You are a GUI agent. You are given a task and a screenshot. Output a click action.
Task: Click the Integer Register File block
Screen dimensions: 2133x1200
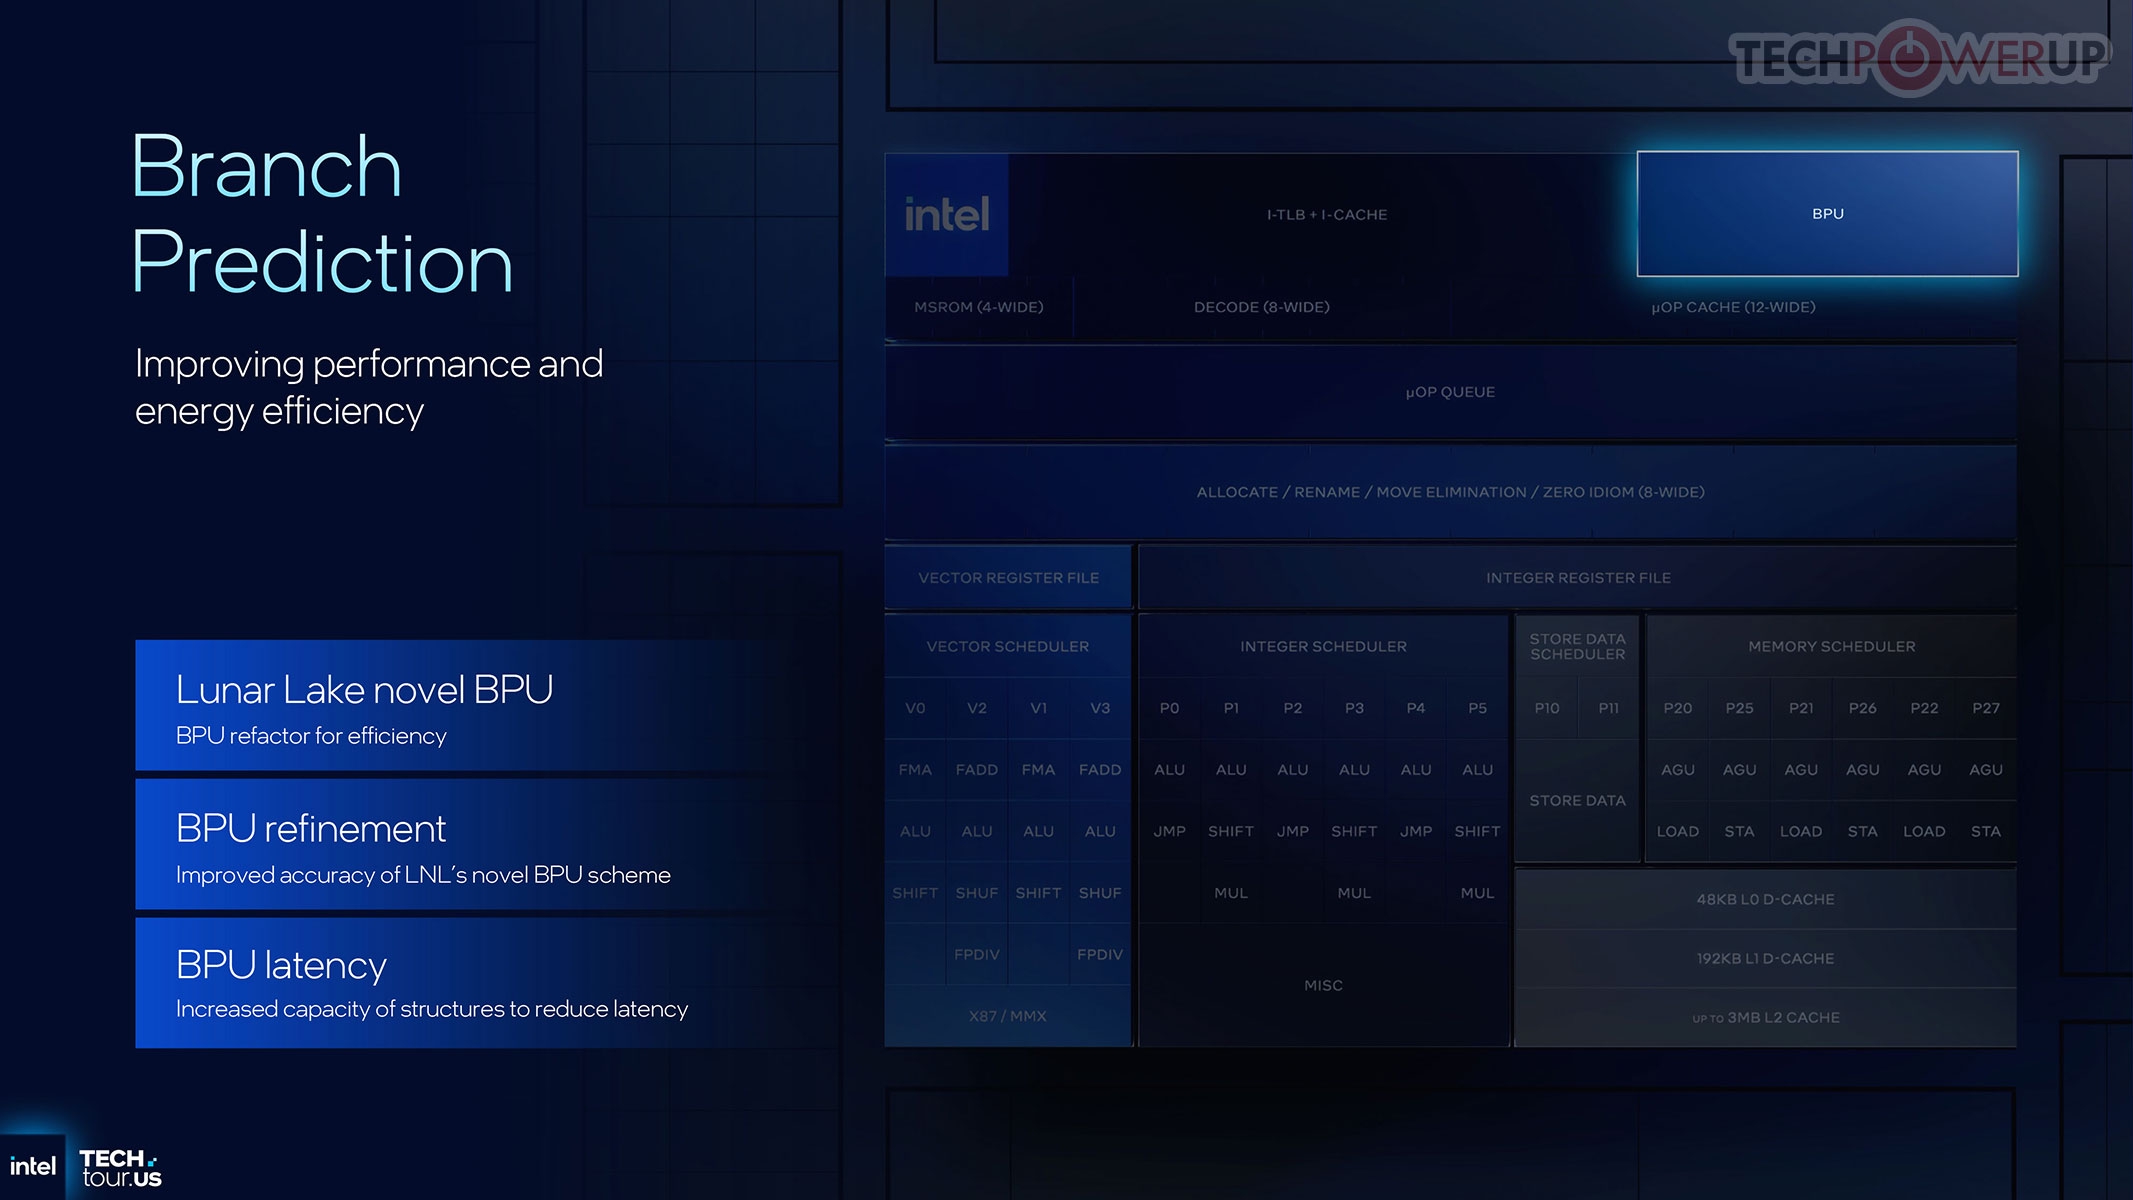(1578, 578)
